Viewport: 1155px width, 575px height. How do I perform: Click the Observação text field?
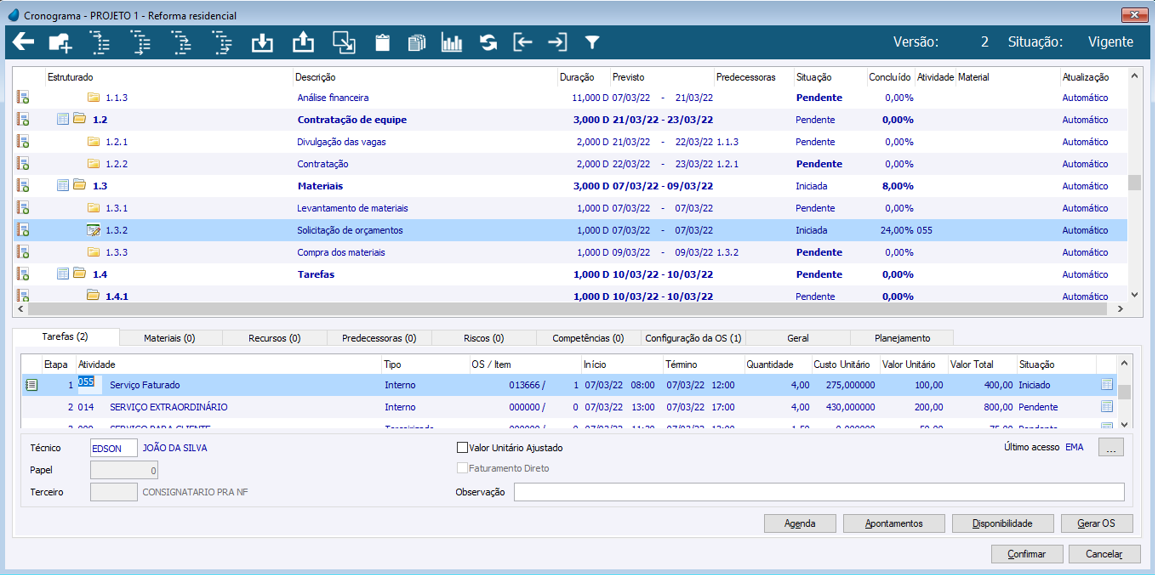coord(818,492)
